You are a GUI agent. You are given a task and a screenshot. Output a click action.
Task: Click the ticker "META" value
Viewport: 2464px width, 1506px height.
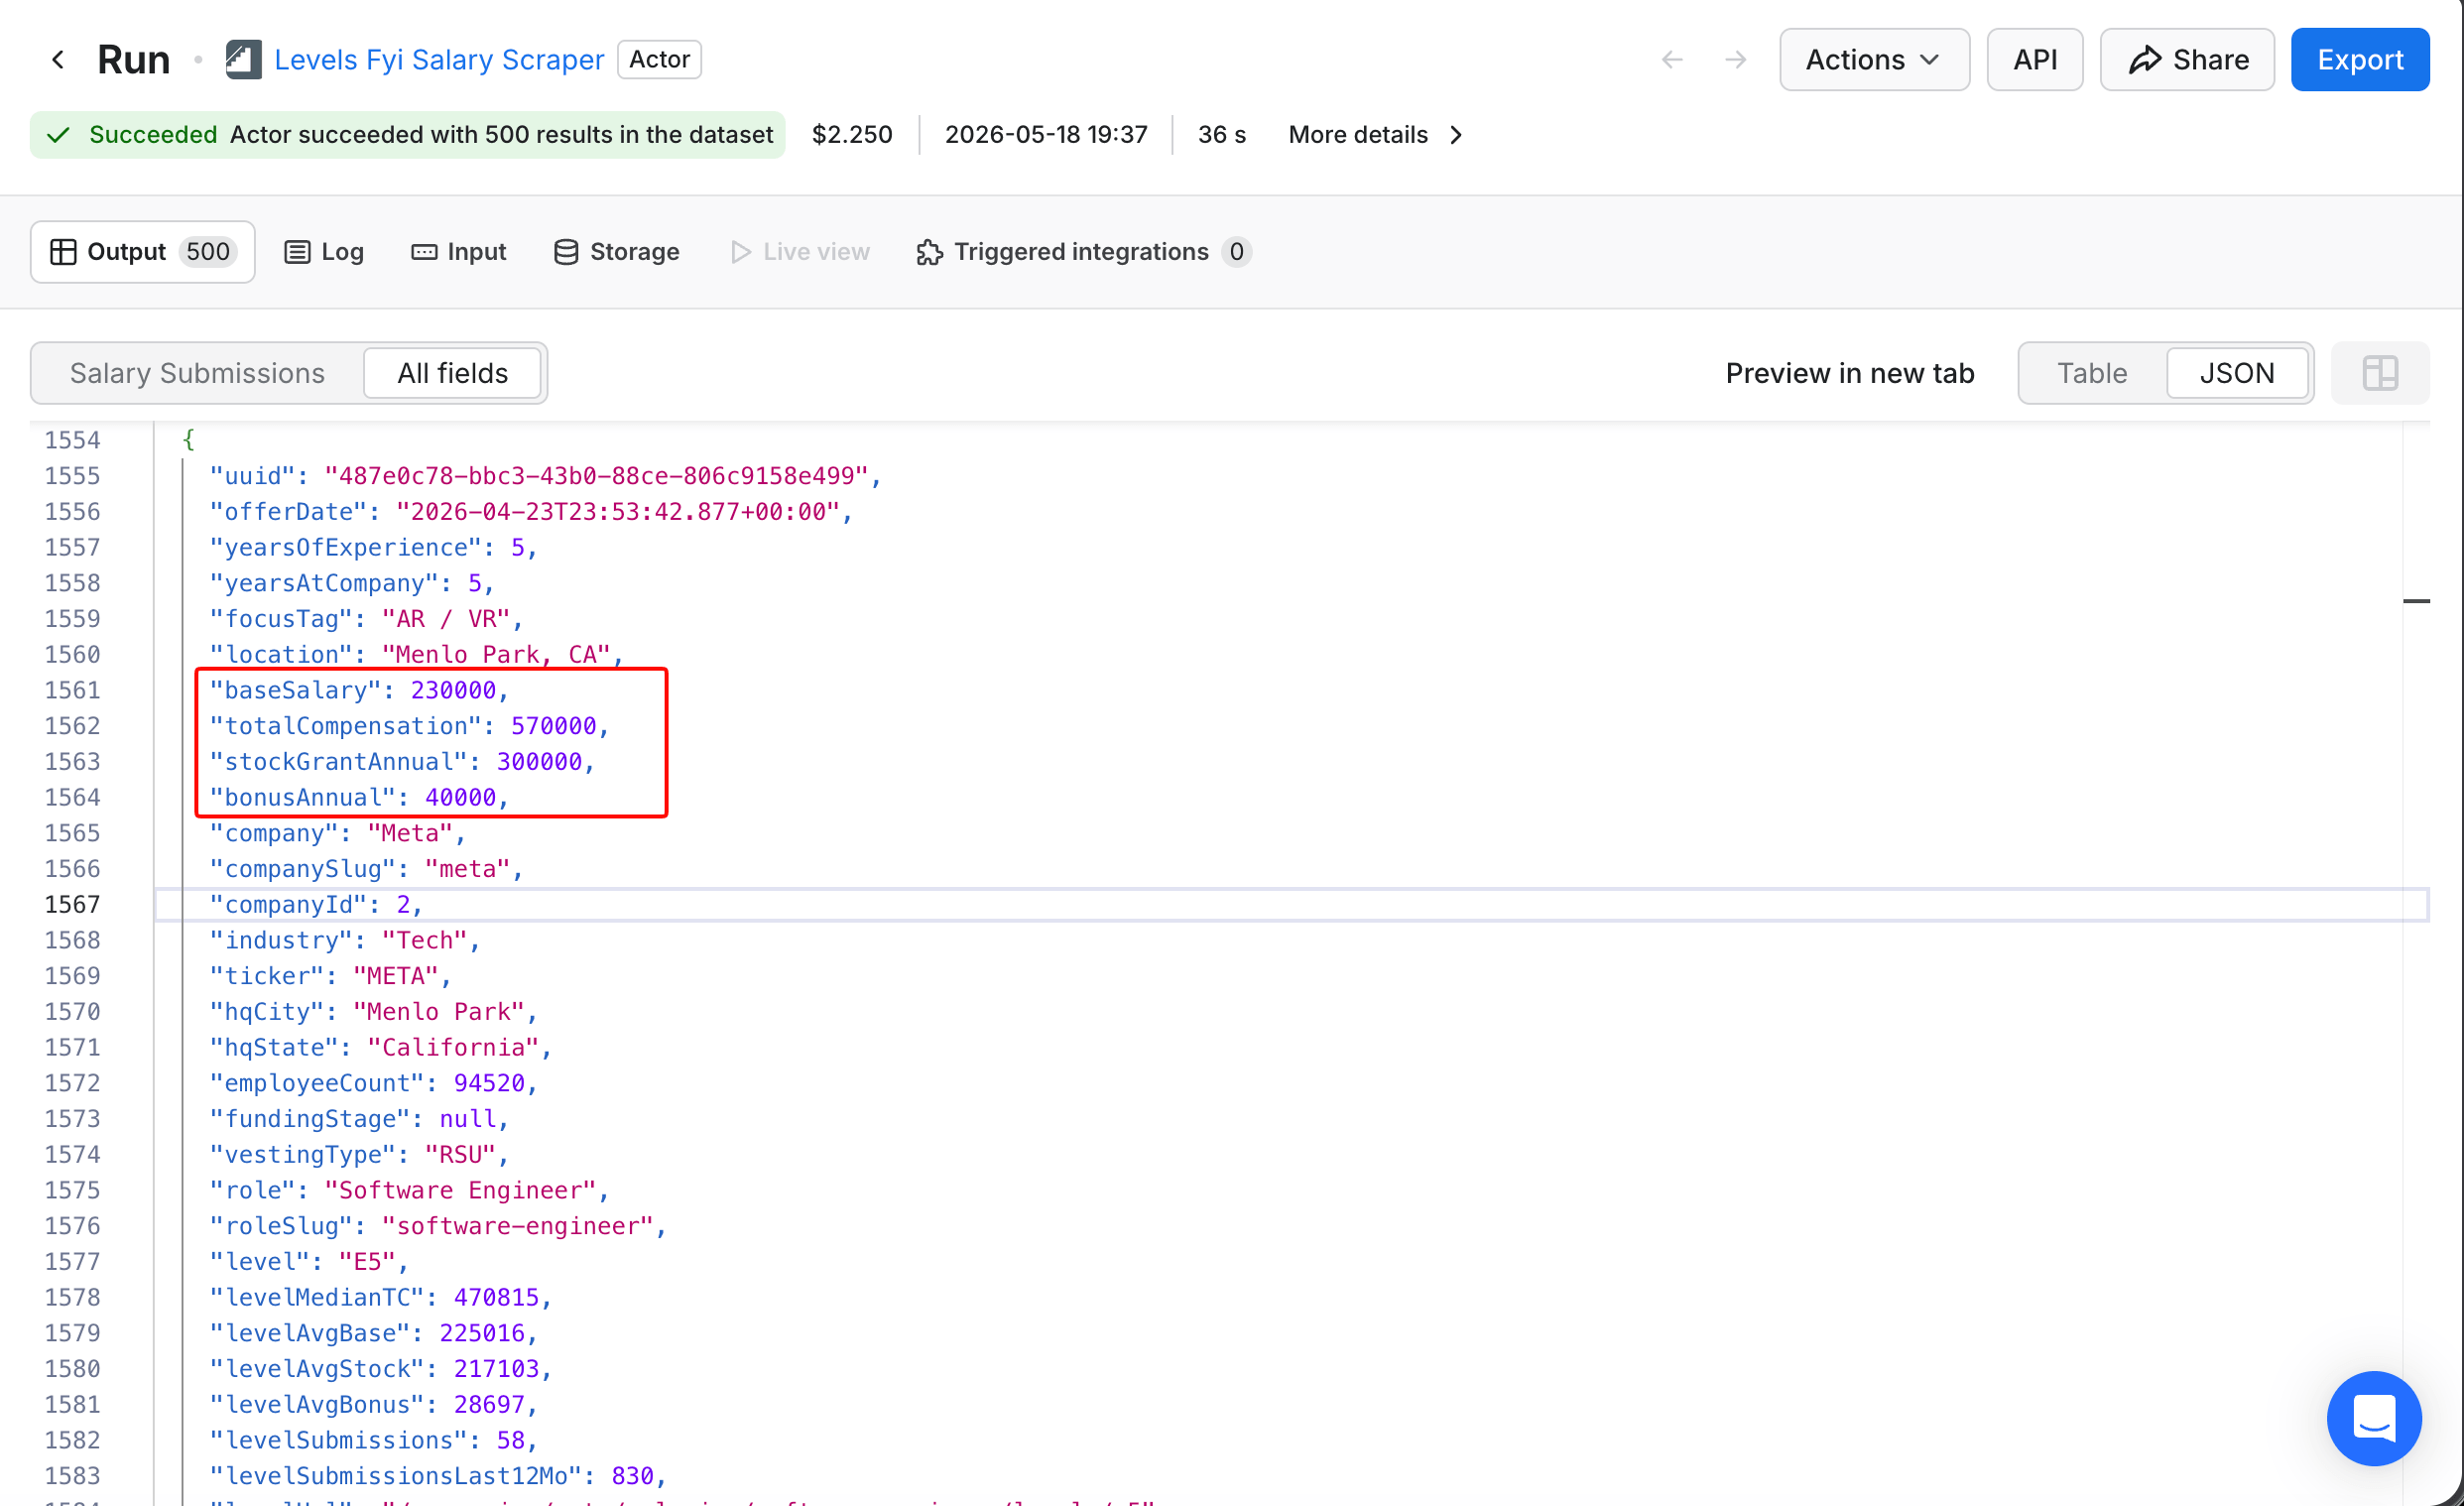pyautogui.click(x=396, y=976)
